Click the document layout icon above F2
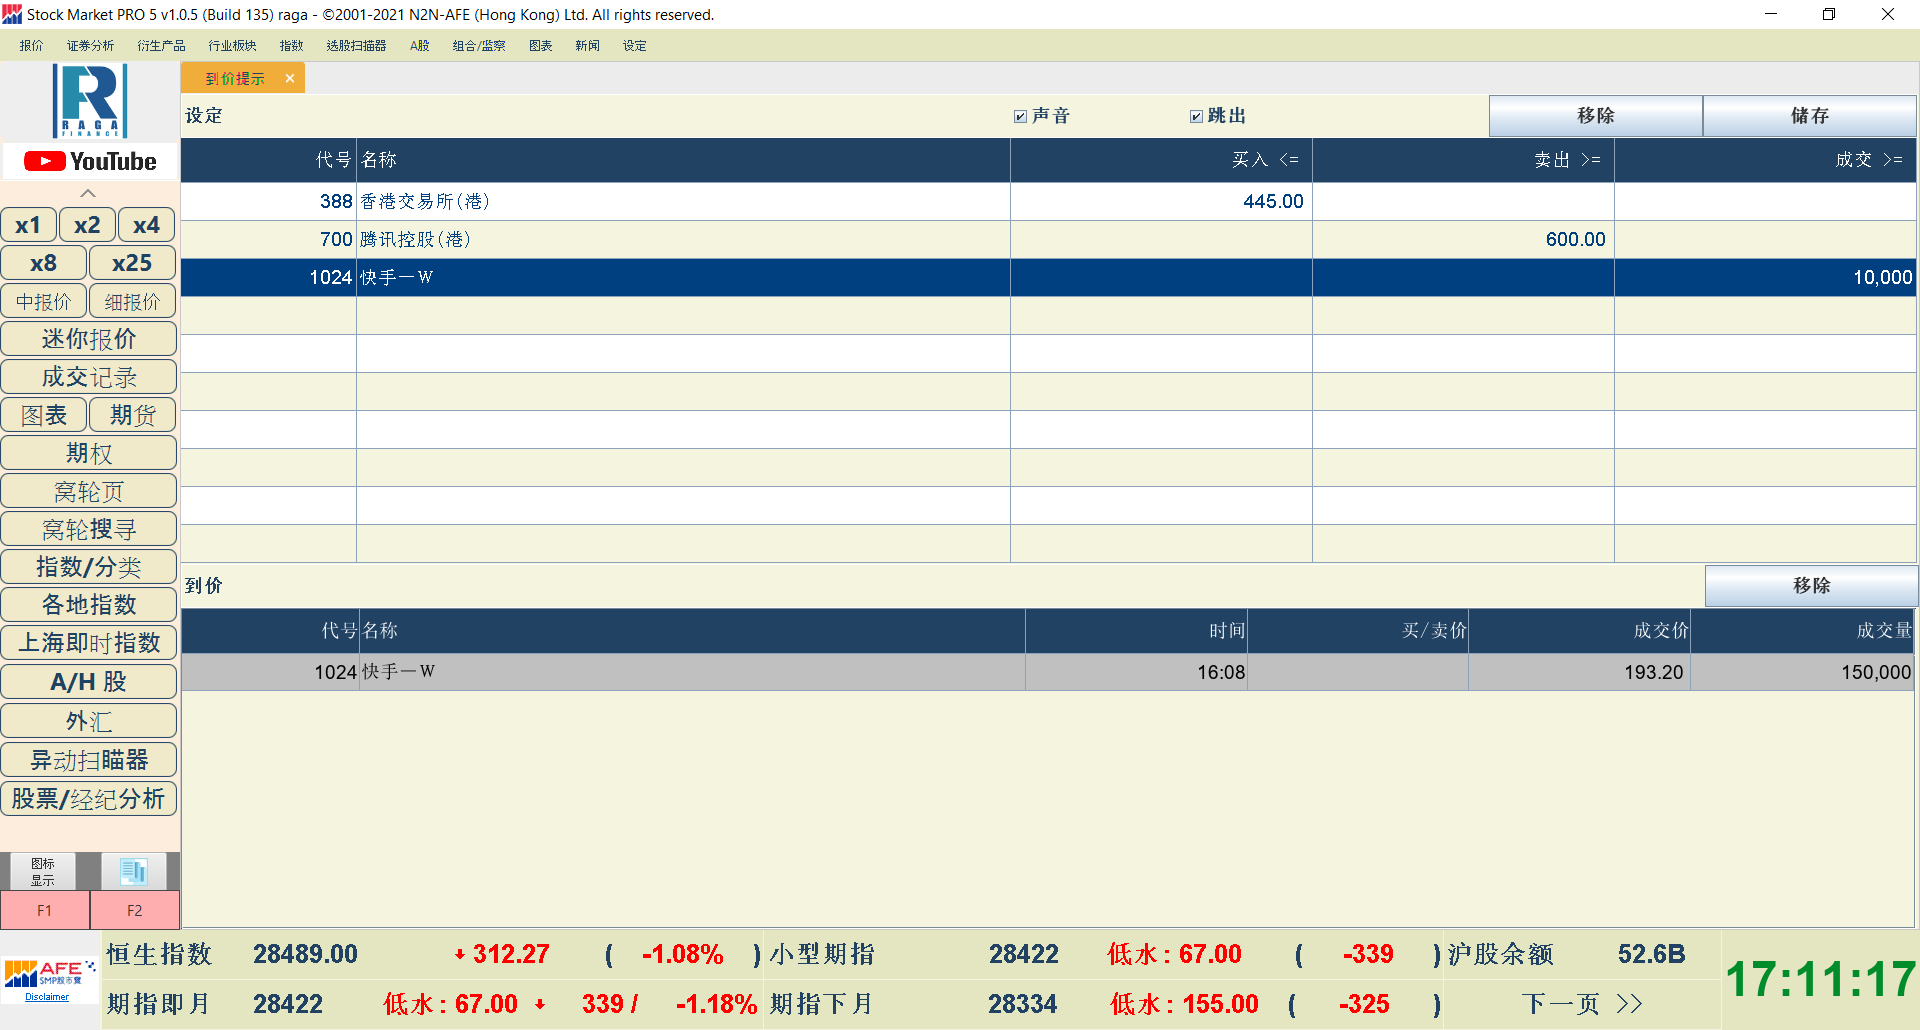Image resolution: width=1920 pixels, height=1030 pixels. (134, 871)
